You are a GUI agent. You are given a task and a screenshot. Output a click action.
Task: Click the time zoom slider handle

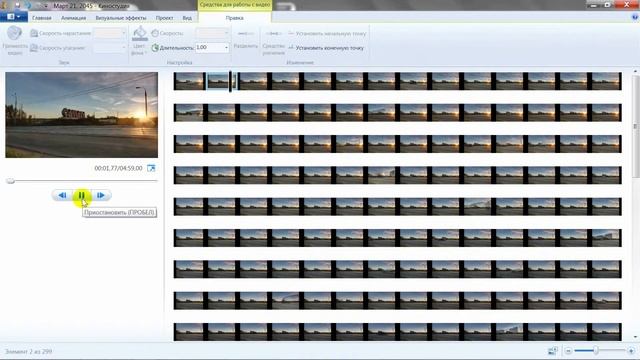(x=596, y=350)
